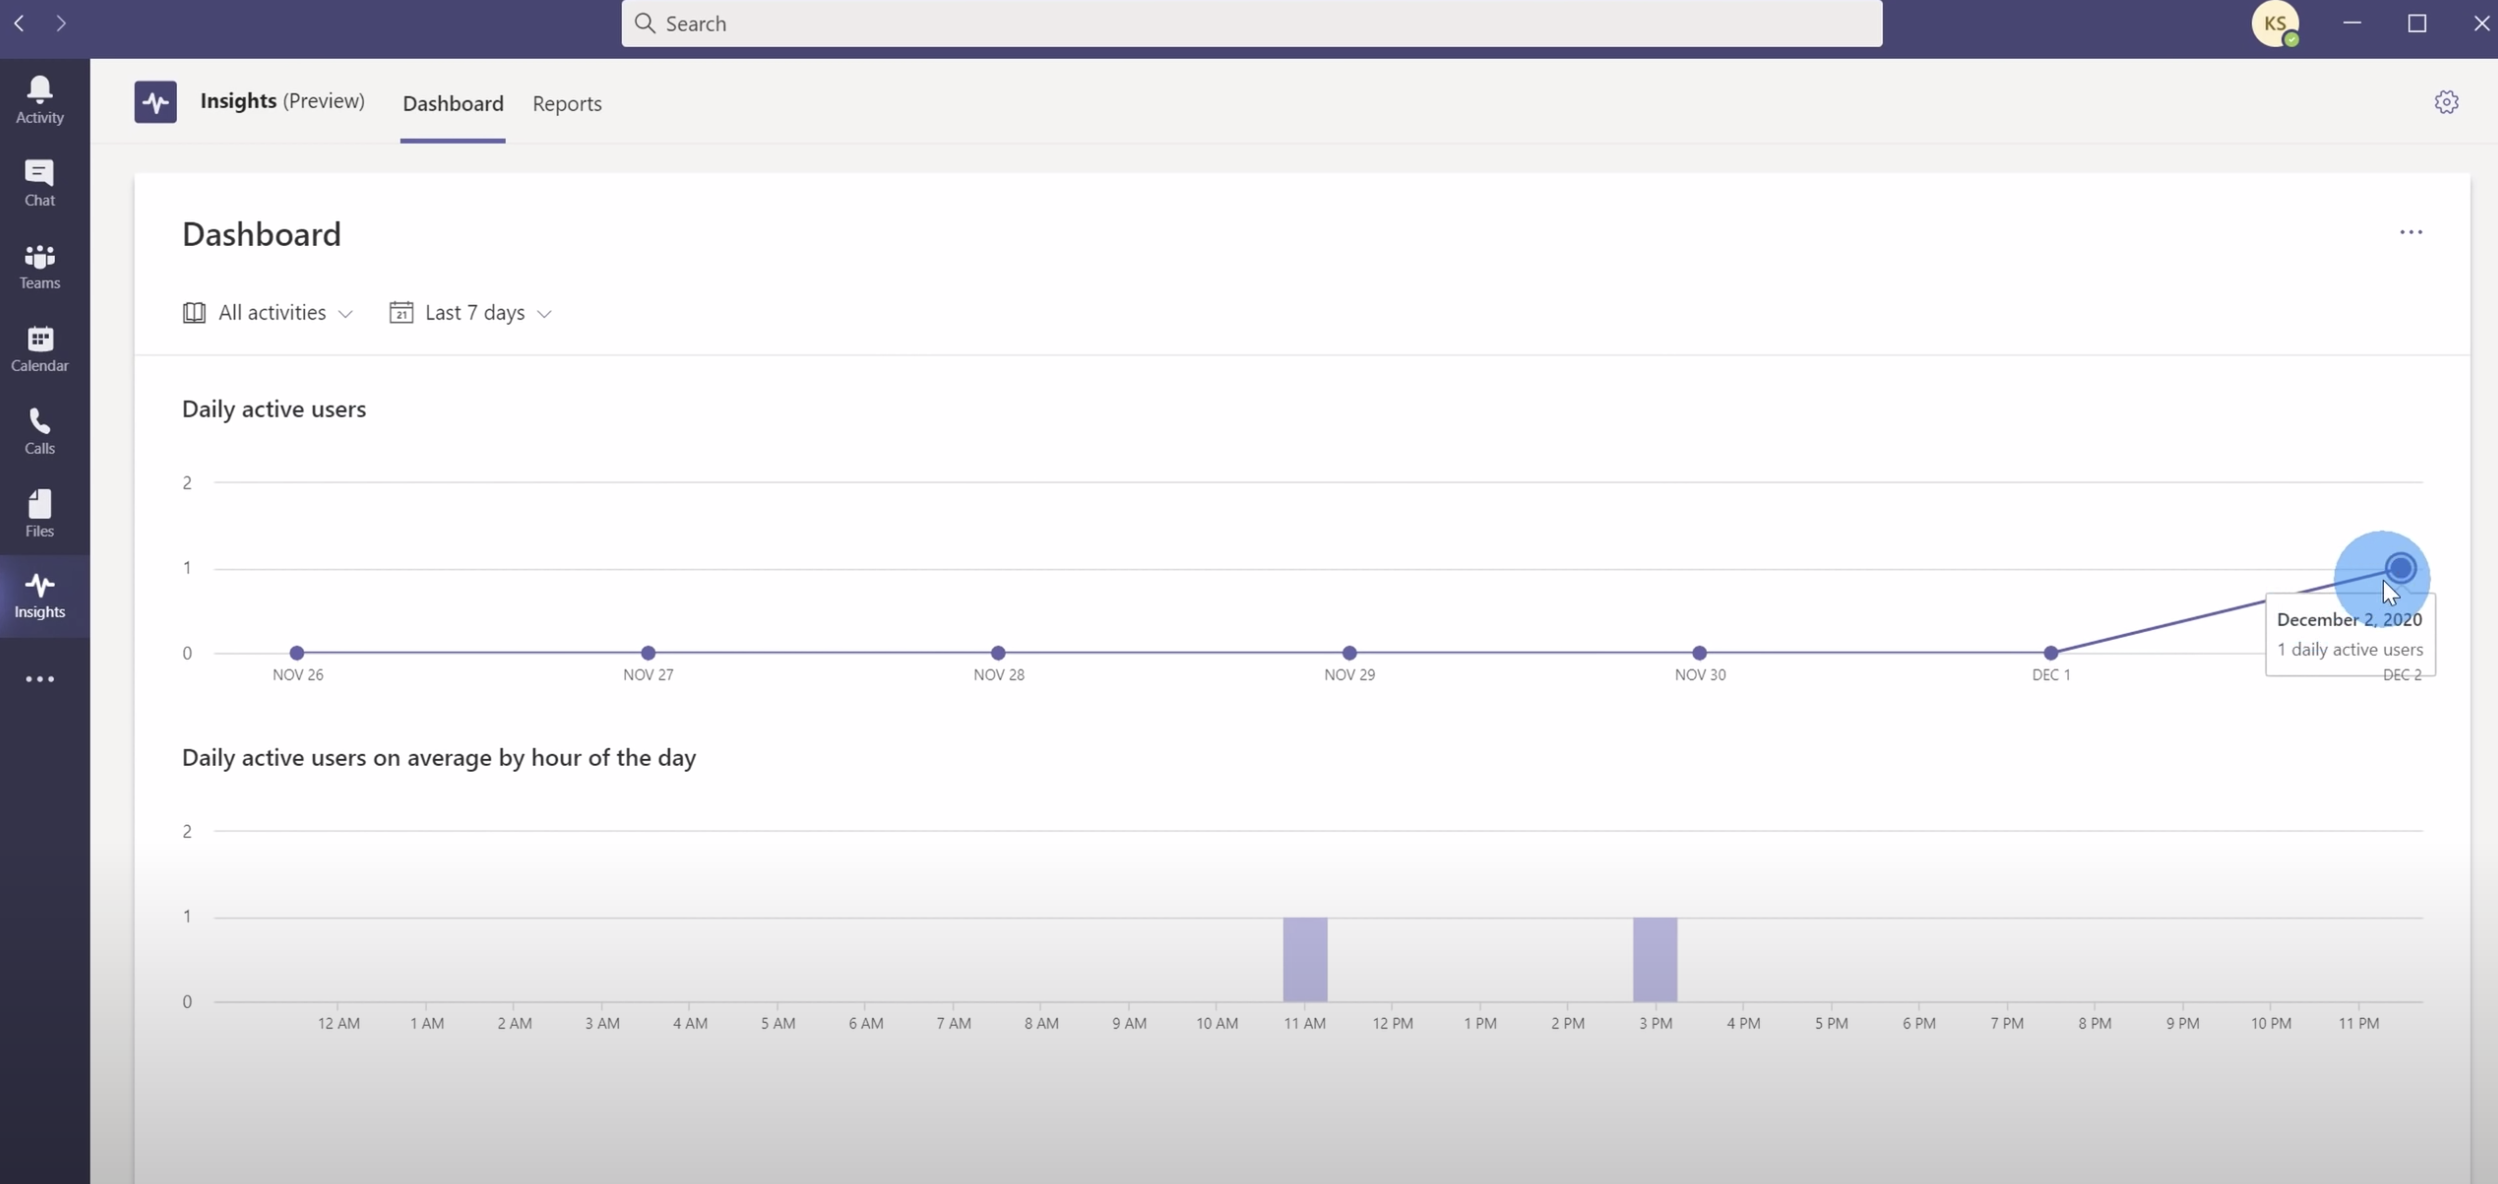The height and width of the screenshot is (1184, 2498).
Task: Change the Last 7 days date range
Action: [471, 312]
